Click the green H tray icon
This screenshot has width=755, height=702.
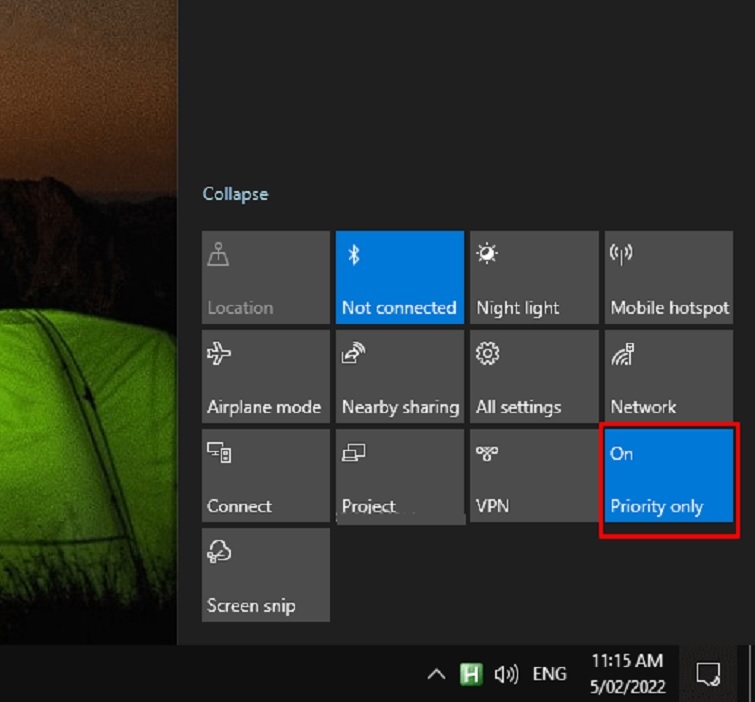coord(471,675)
